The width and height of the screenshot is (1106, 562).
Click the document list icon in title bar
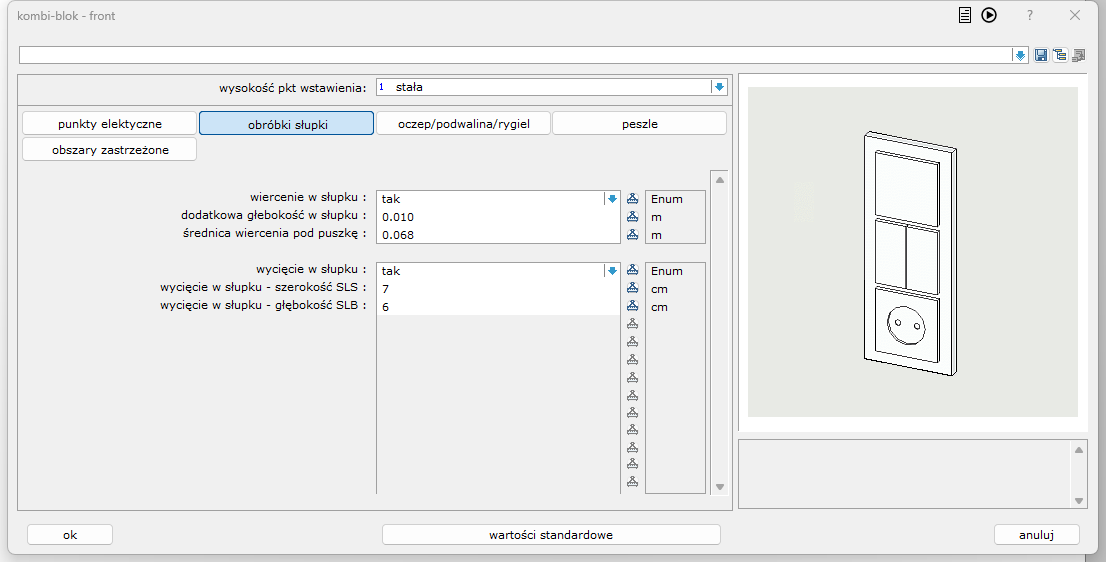965,15
